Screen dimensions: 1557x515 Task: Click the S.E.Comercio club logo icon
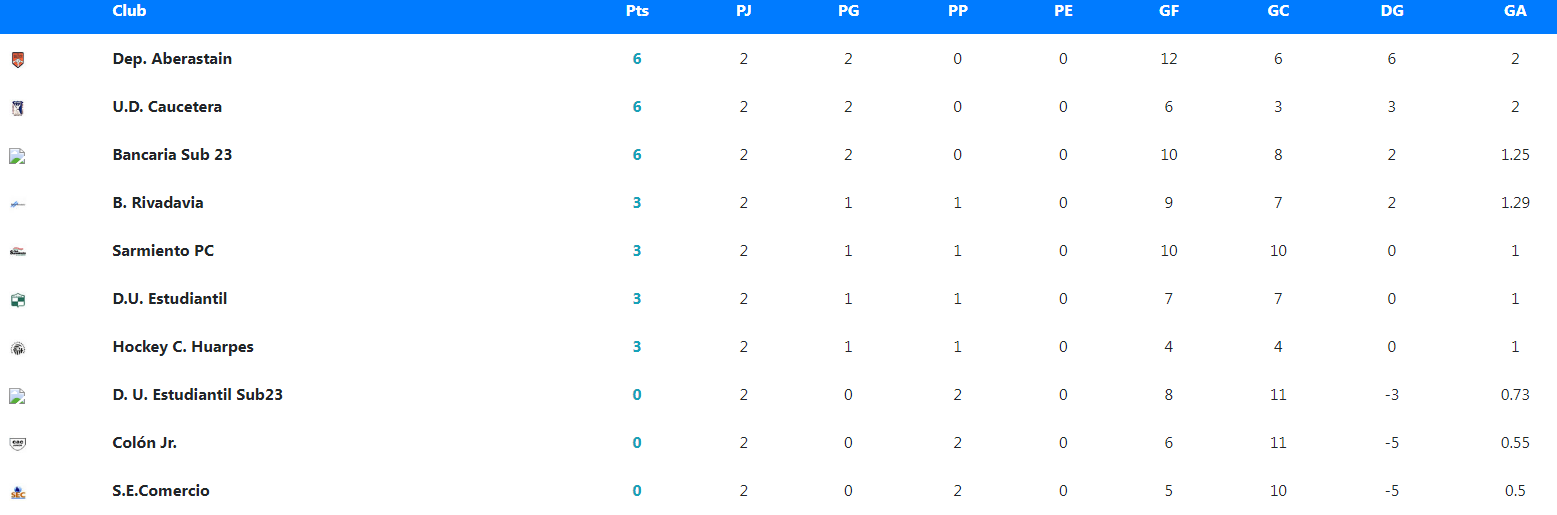(x=17, y=492)
